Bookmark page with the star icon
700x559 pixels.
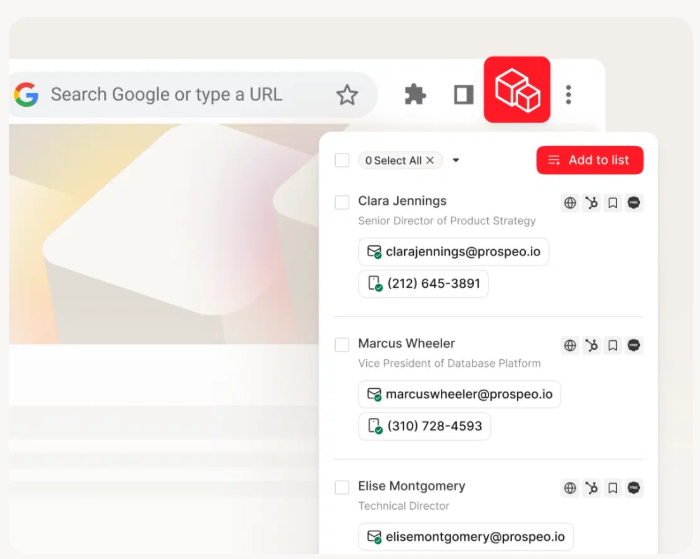[x=347, y=95]
